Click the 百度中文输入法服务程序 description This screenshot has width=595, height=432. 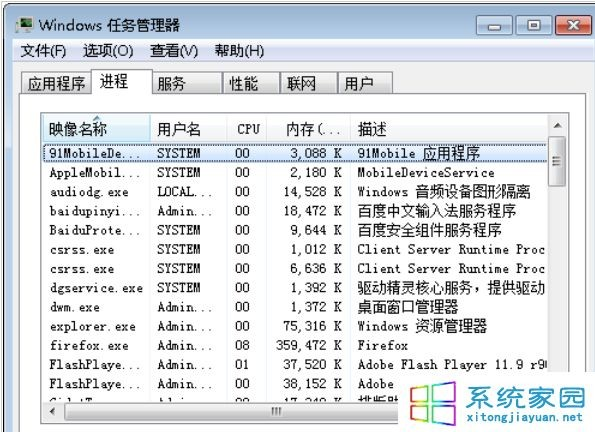click(437, 211)
